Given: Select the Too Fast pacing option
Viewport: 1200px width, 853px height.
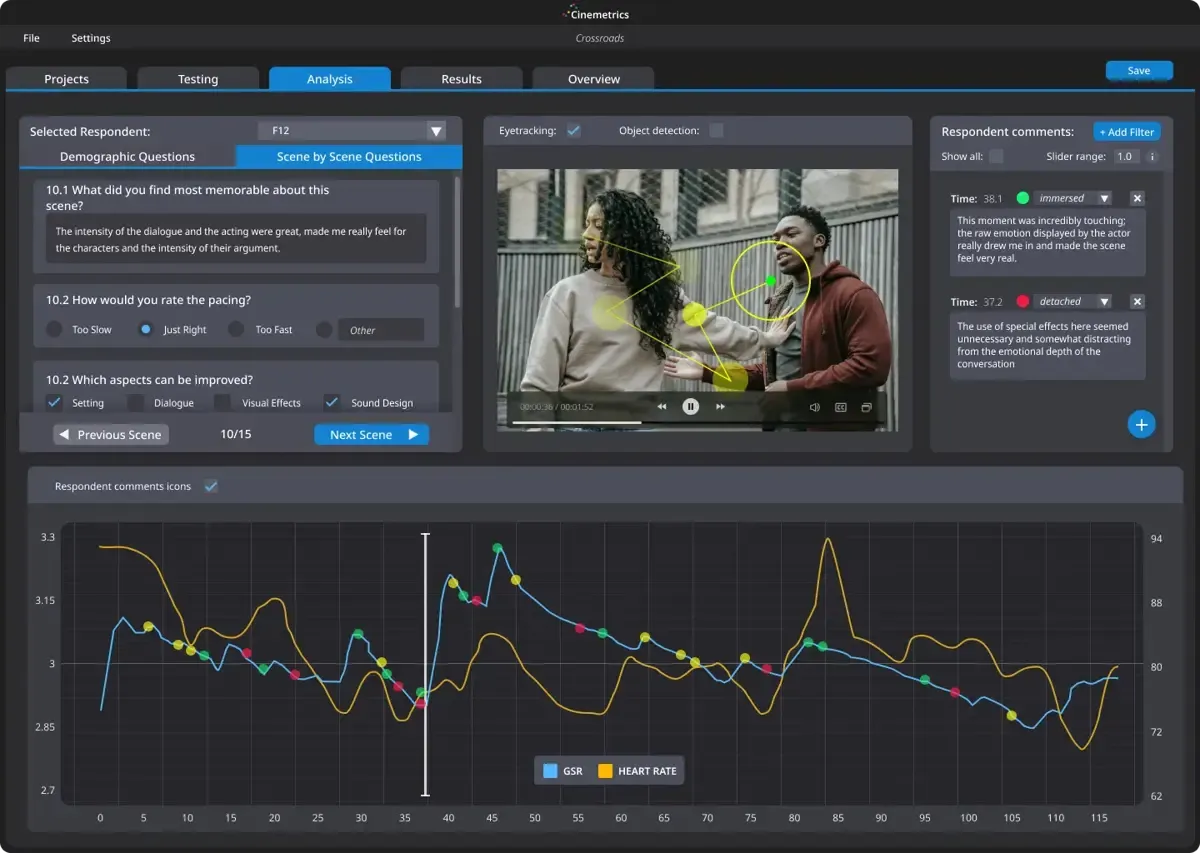Looking at the screenshot, I should click(237, 329).
